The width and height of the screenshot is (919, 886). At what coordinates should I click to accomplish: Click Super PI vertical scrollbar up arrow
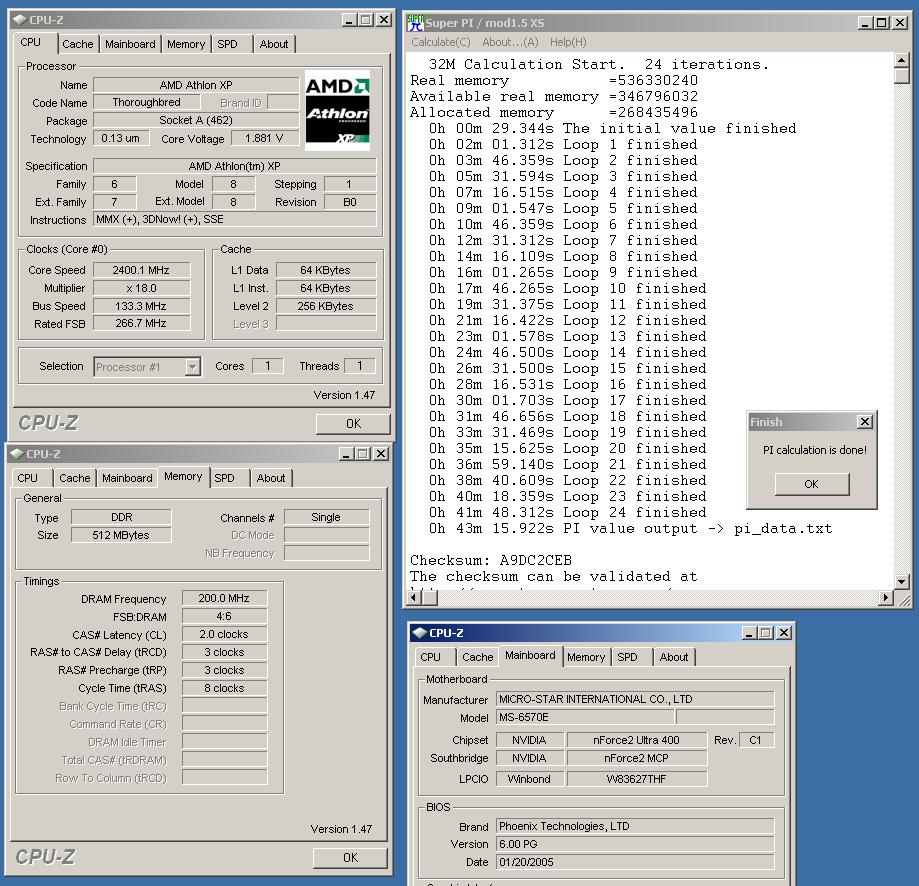[x=901, y=60]
